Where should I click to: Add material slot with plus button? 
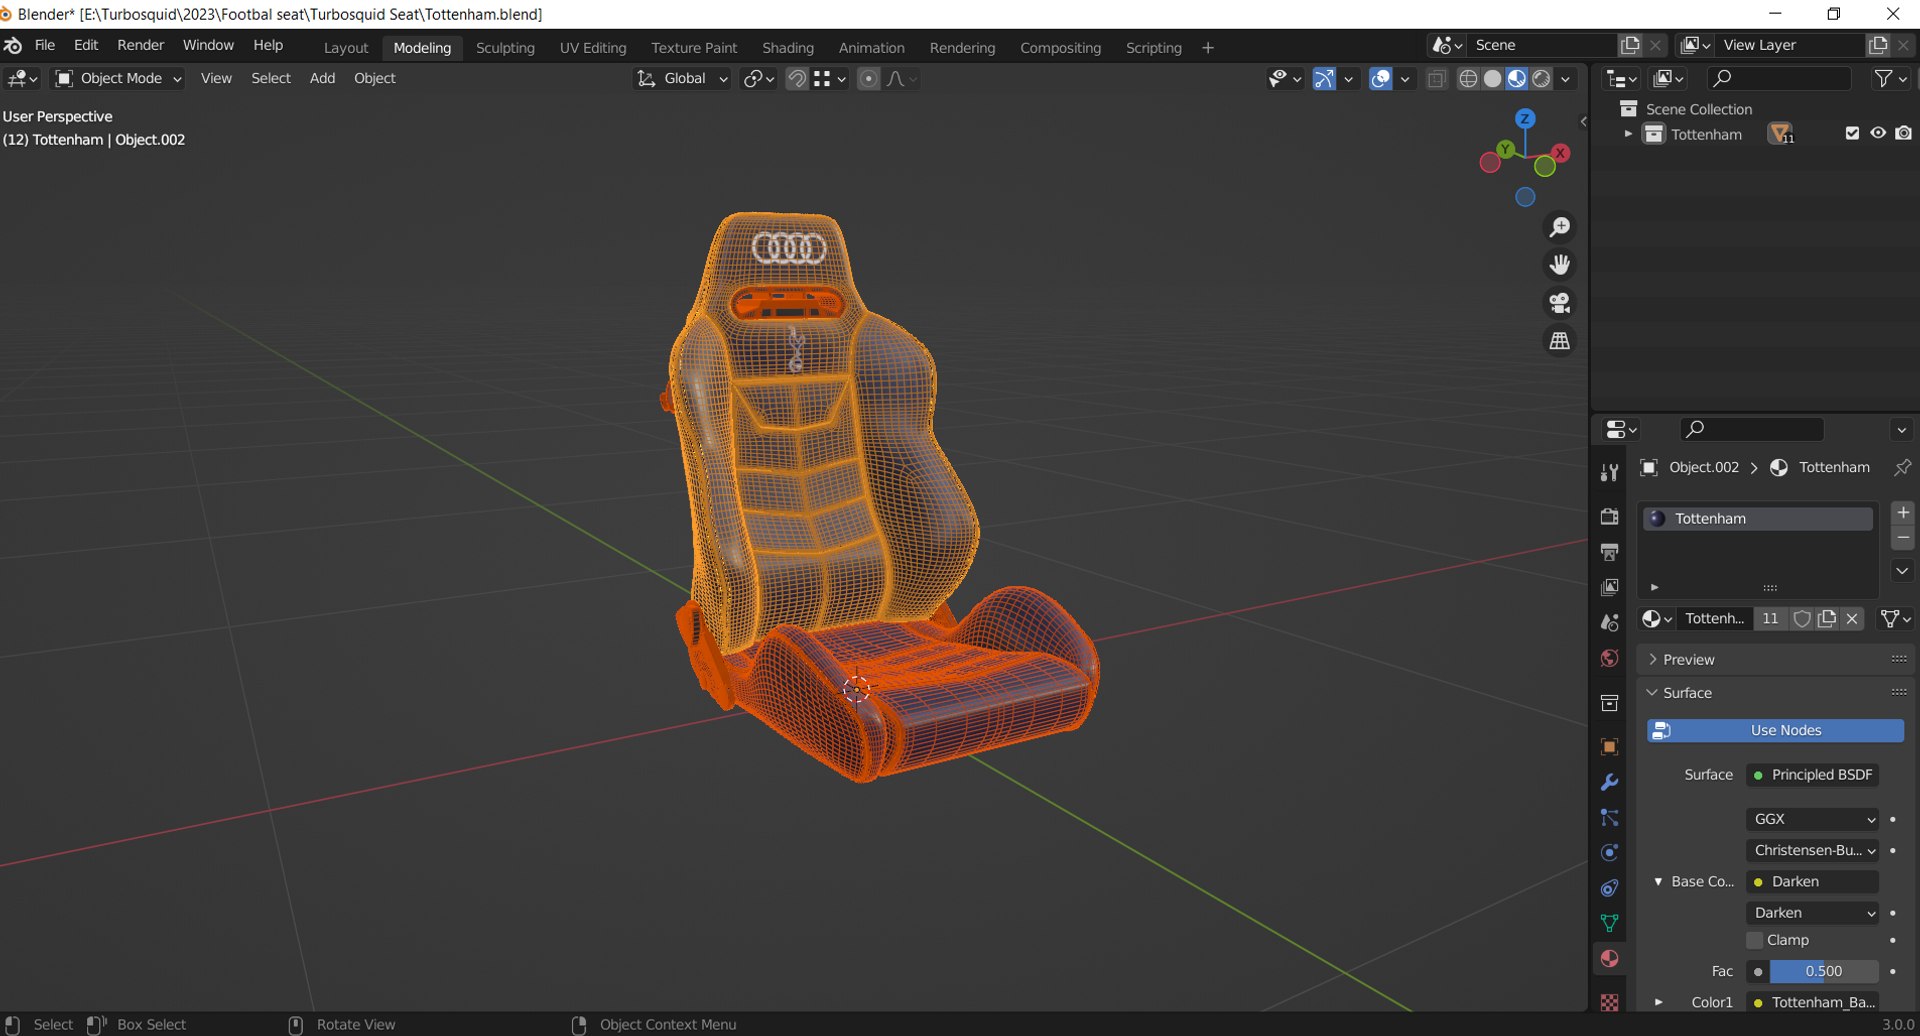pos(1903,512)
